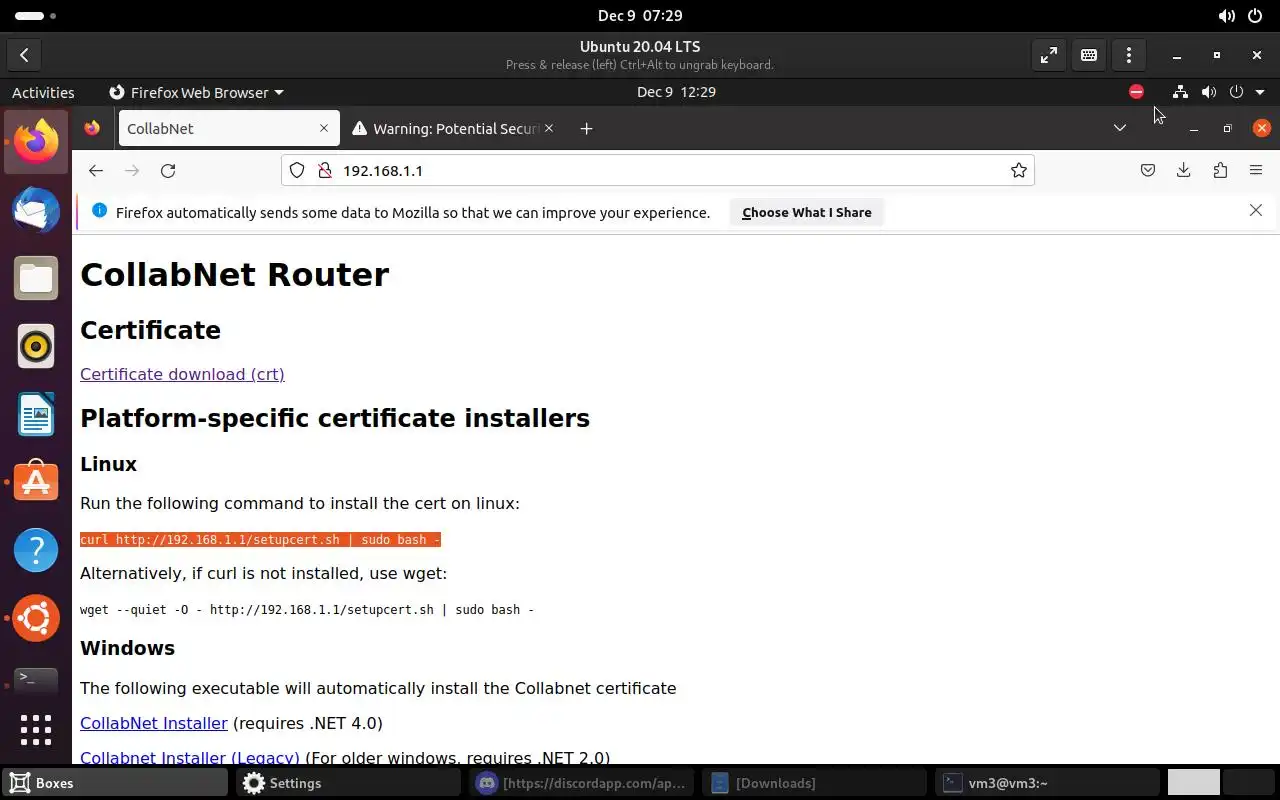
Task: Click Choose What I Share button
Action: point(807,212)
